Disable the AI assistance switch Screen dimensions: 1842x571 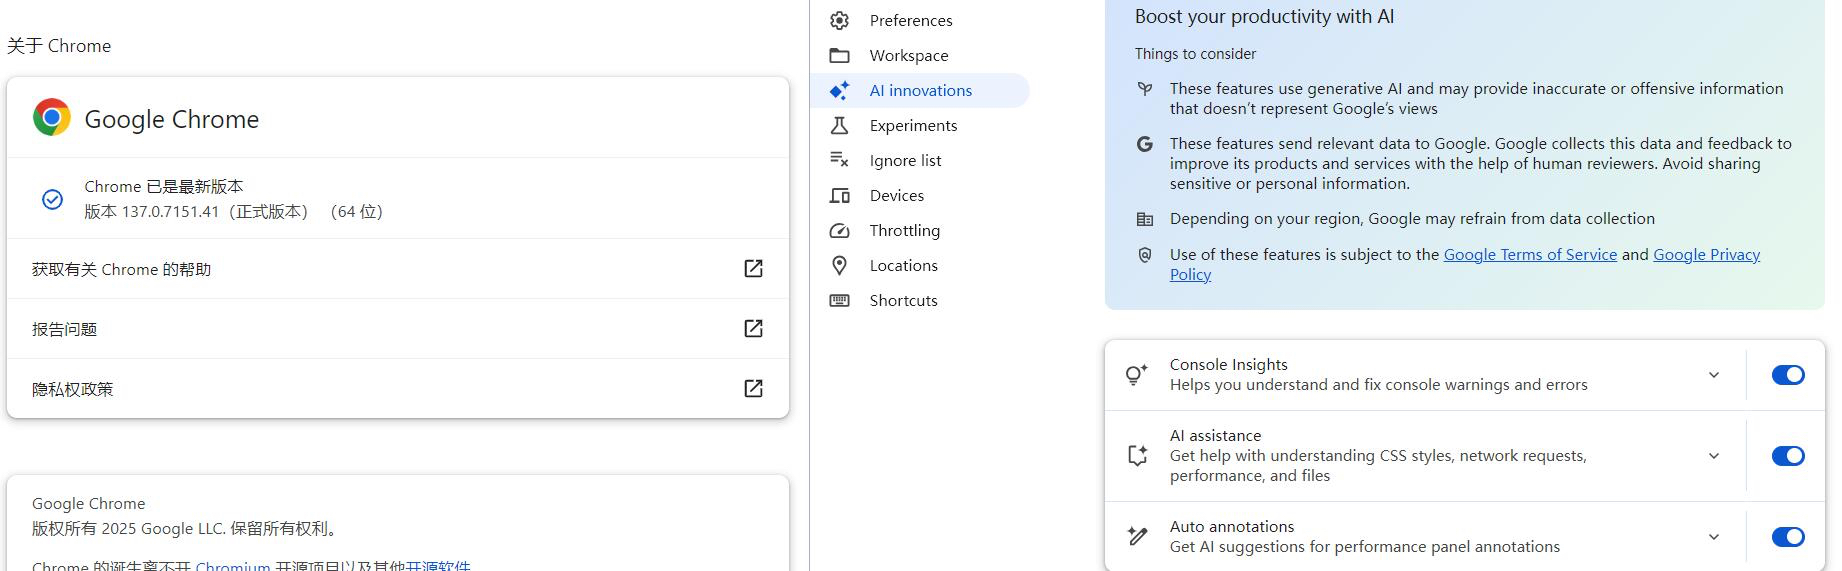point(1788,456)
